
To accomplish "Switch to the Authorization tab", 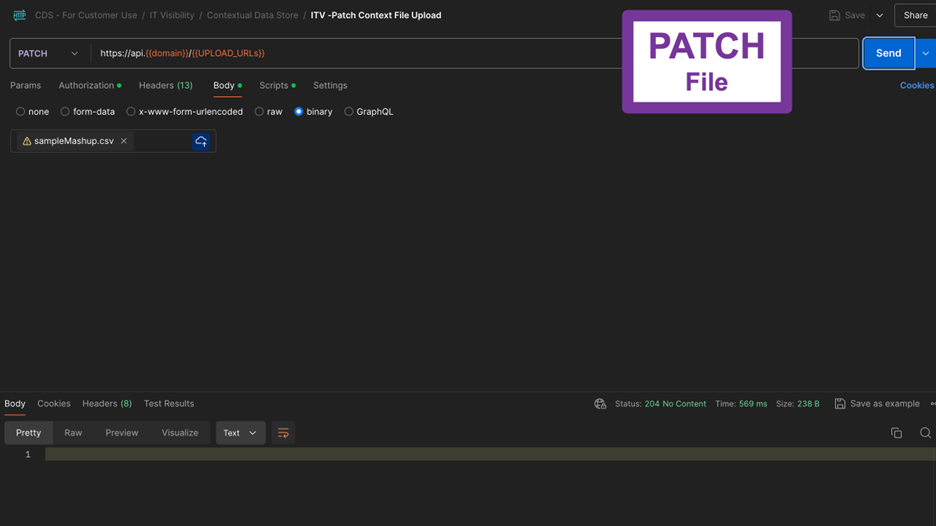I will [86, 85].
